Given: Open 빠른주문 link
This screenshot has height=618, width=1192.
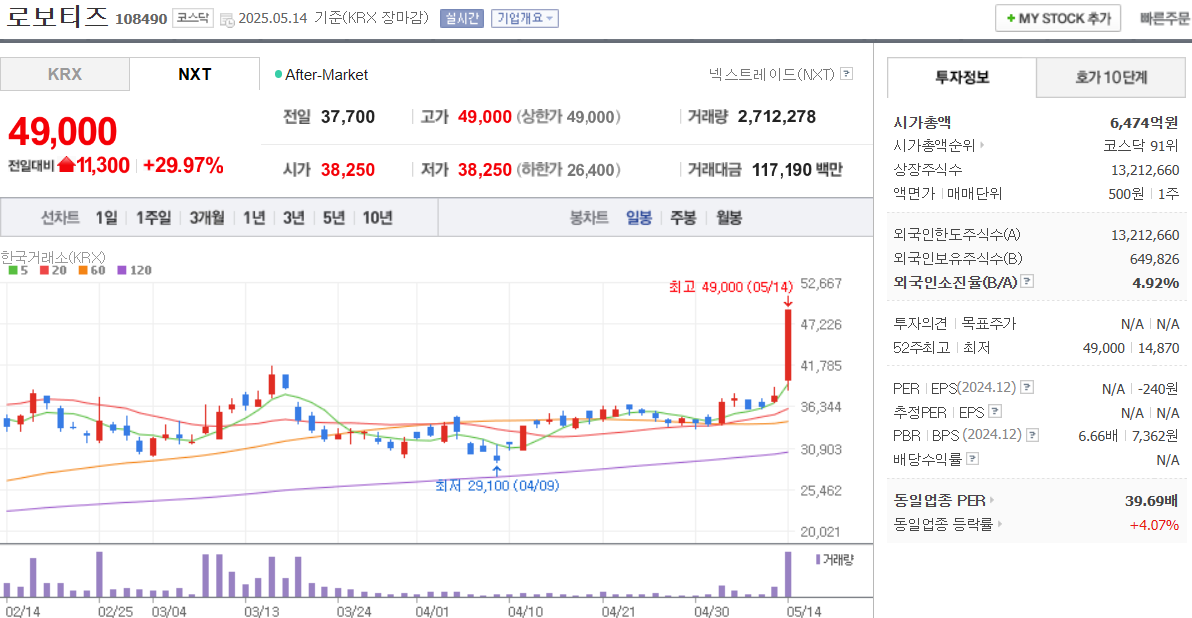Looking at the screenshot, I should coord(1165,18).
